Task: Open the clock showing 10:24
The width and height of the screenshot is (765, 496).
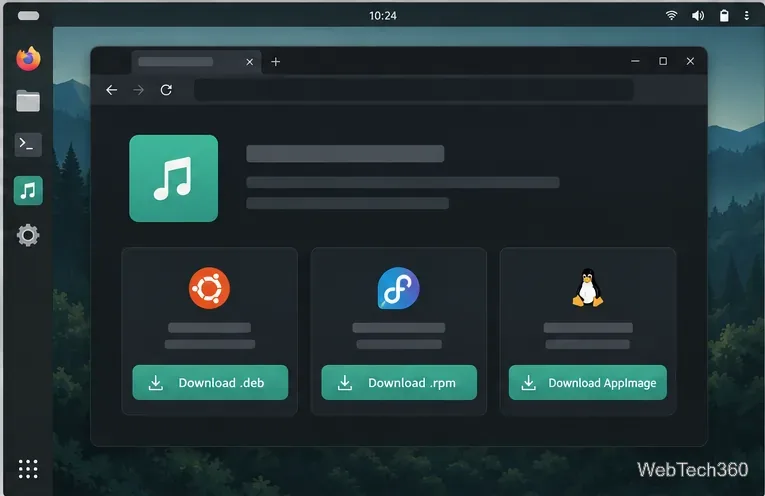Action: [382, 16]
